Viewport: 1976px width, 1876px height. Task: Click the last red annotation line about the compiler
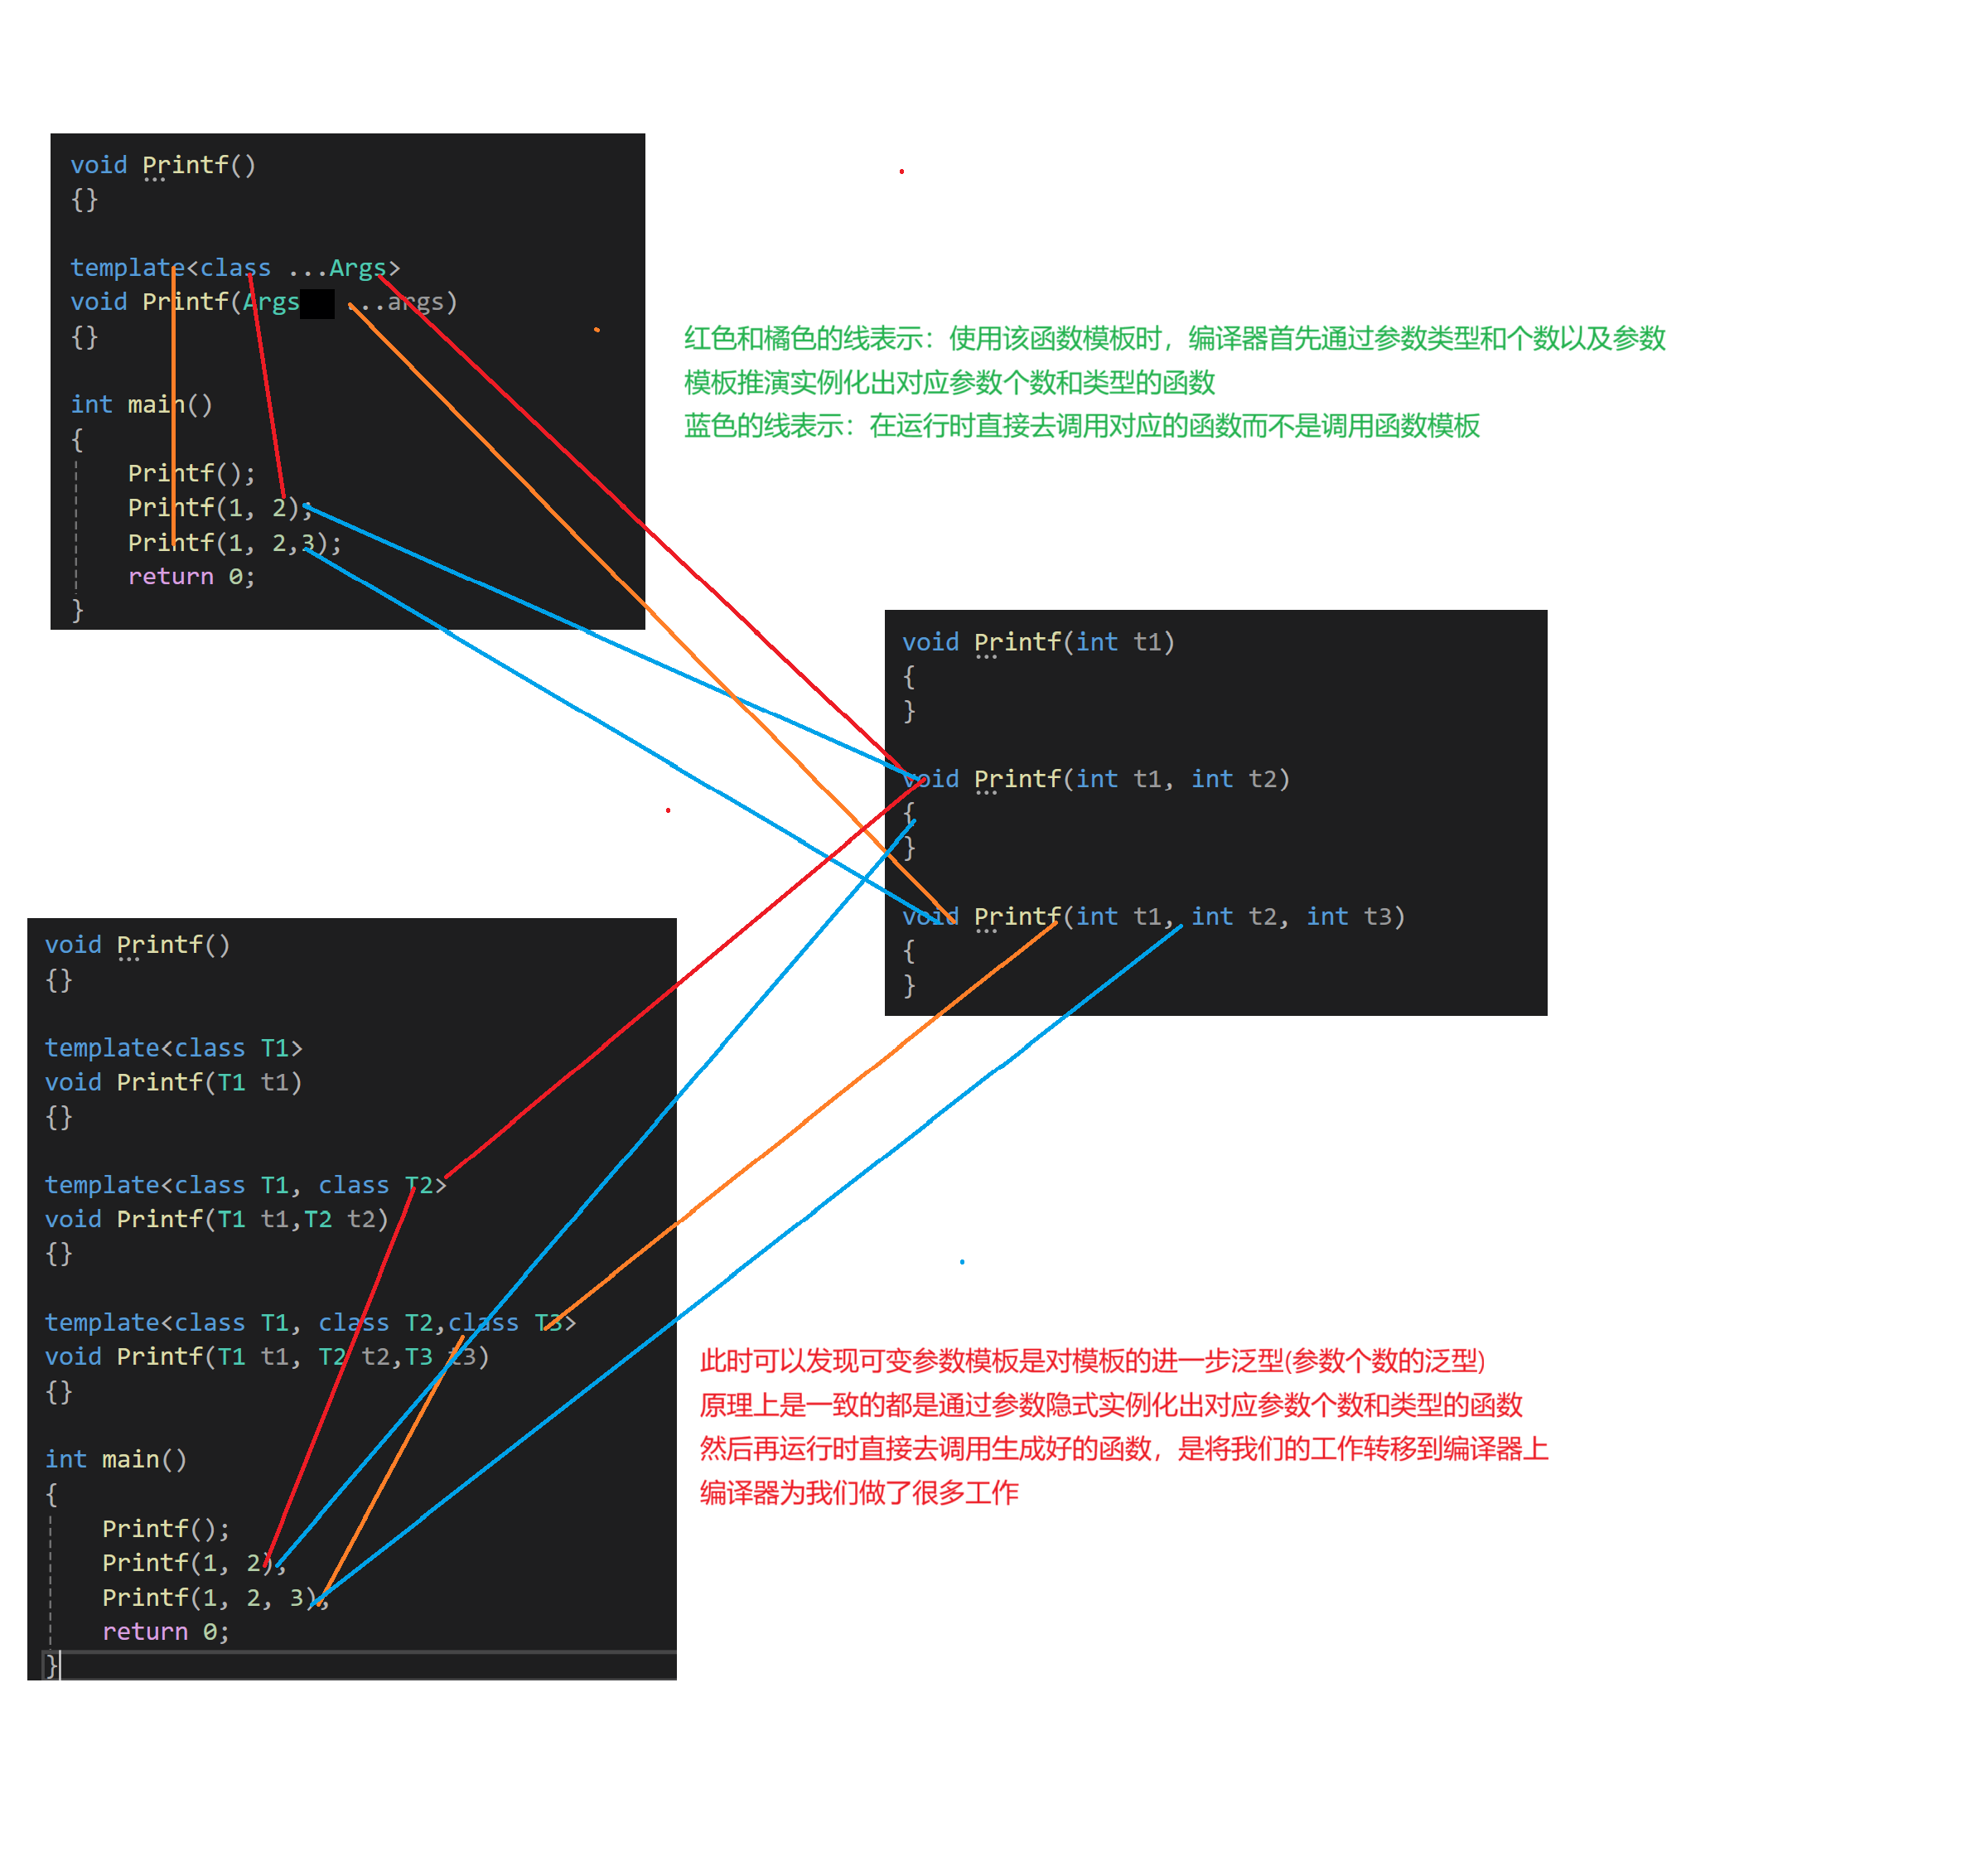(858, 1494)
